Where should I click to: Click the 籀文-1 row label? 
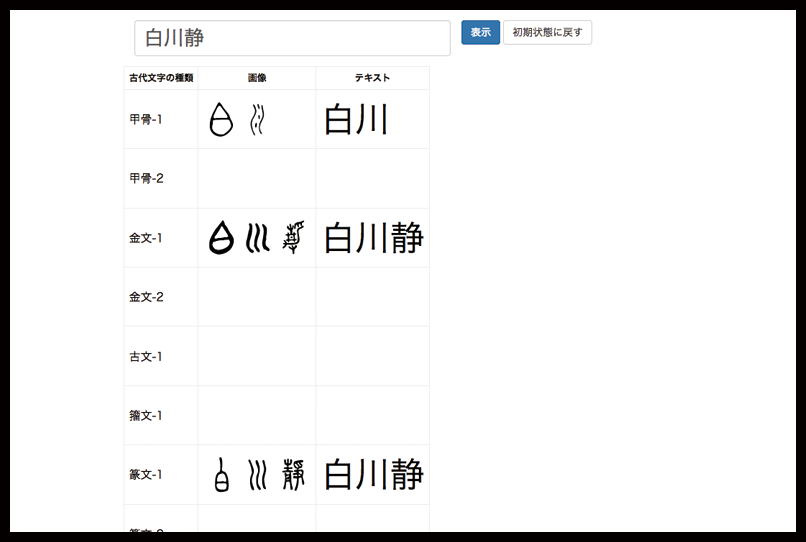tap(146, 415)
